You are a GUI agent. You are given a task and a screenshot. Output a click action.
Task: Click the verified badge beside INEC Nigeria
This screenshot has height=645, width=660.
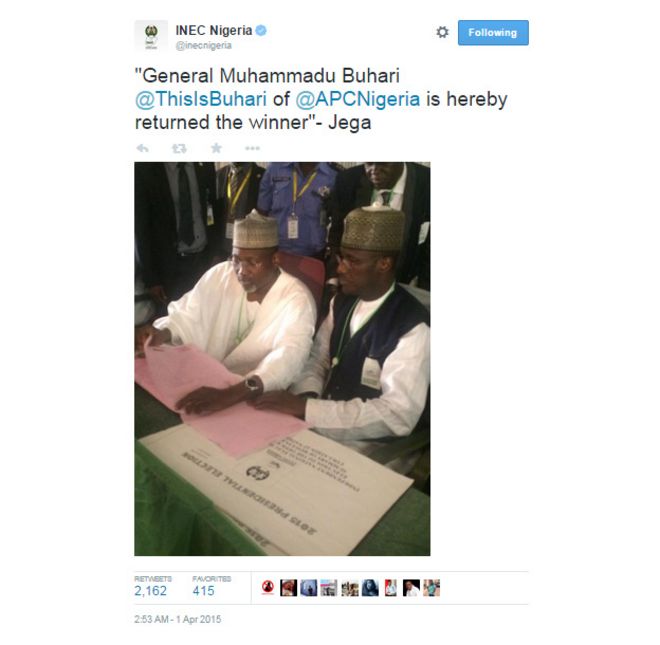pos(261,30)
